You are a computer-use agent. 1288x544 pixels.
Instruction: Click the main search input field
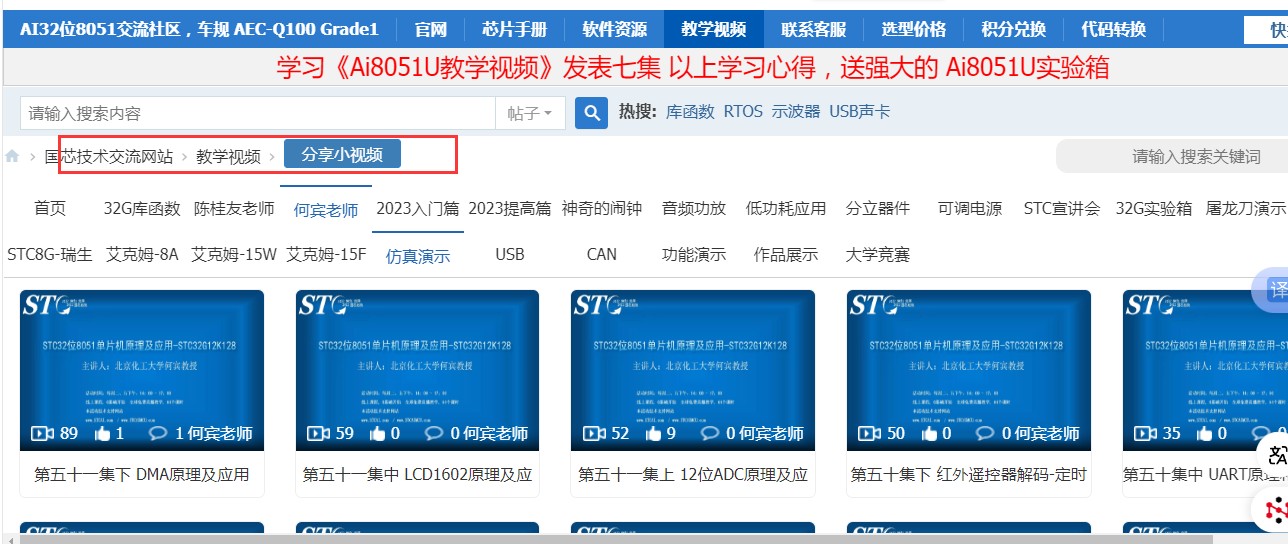click(257, 113)
